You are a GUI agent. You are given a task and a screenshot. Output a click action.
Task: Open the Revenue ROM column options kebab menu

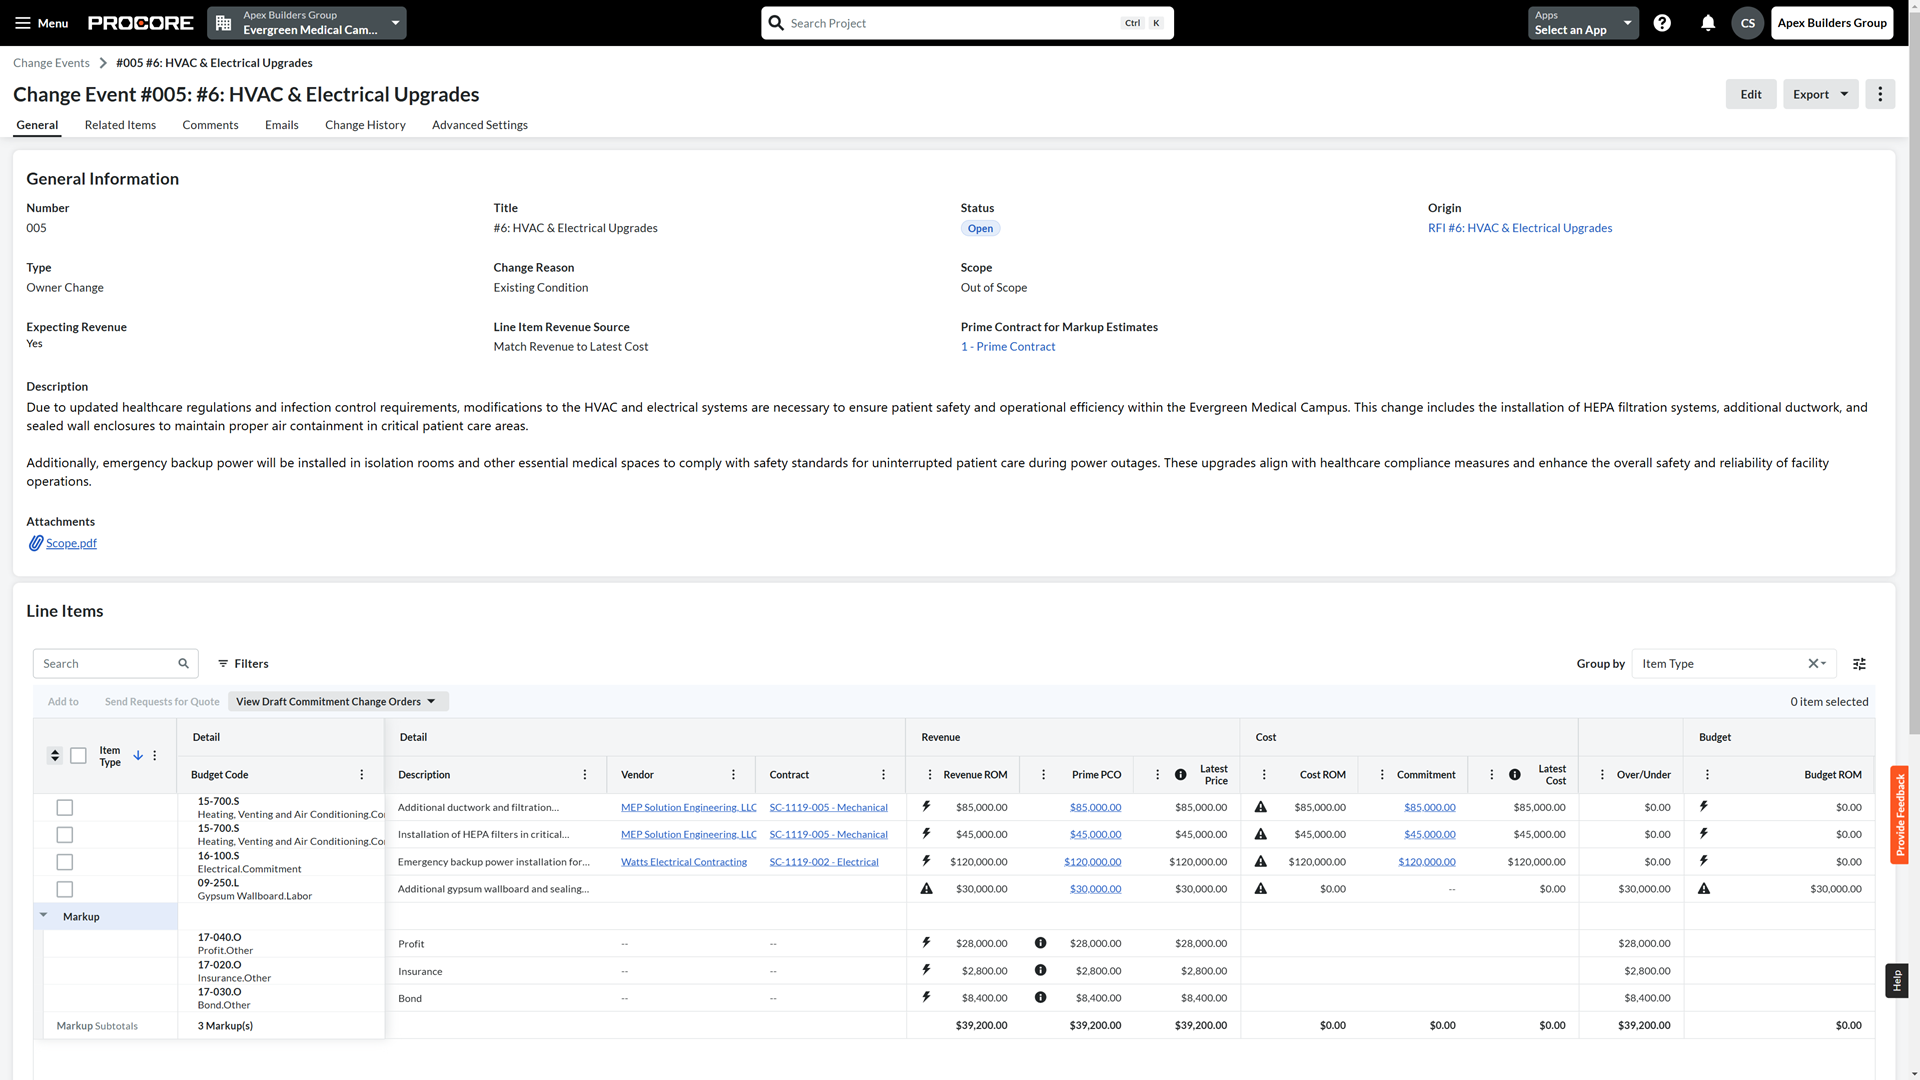coord(928,774)
